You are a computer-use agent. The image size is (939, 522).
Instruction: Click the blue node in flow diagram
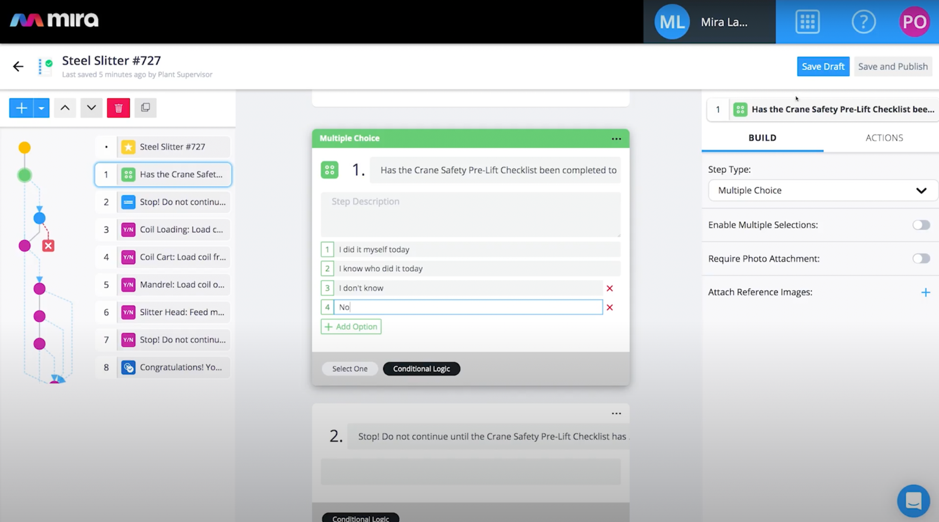40,218
